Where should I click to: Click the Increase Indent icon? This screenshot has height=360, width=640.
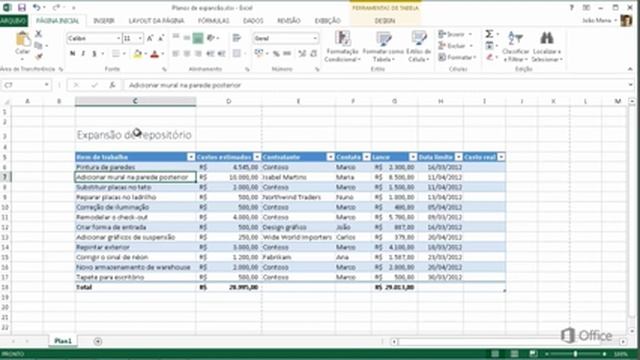tap(221, 53)
